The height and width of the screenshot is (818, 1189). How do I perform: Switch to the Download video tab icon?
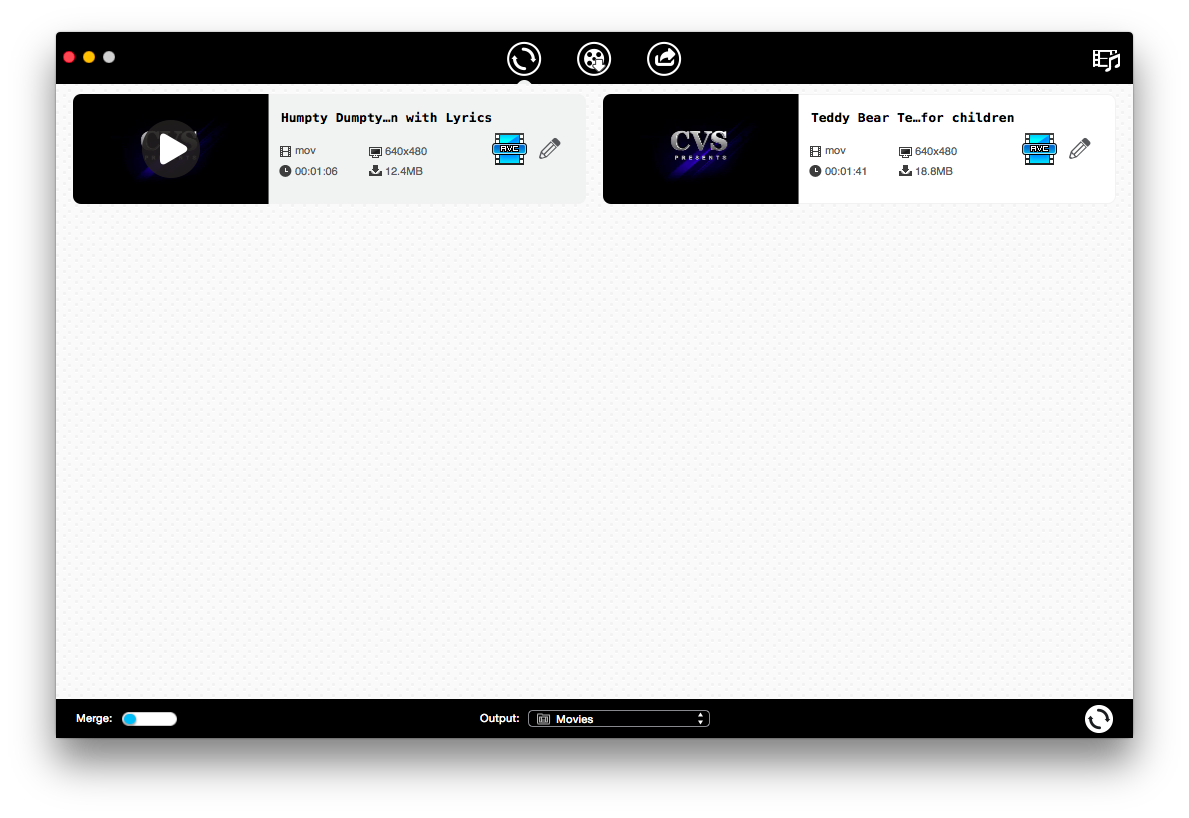click(594, 59)
